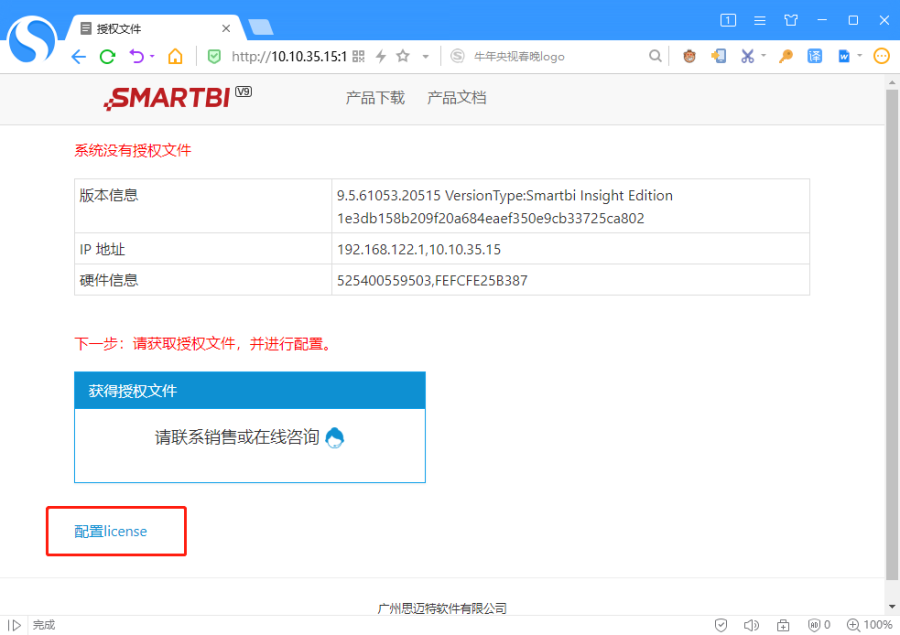The image size is (900, 635).
Task: Show the QR code for this page
Action: coord(358,56)
